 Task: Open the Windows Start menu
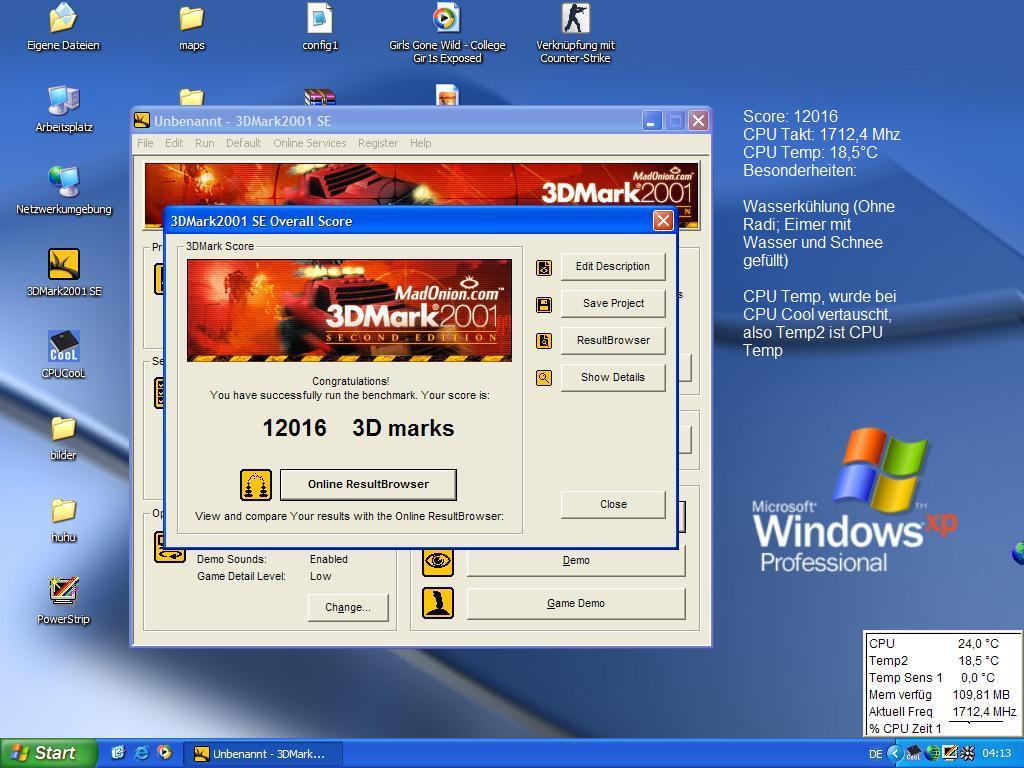click(48, 753)
